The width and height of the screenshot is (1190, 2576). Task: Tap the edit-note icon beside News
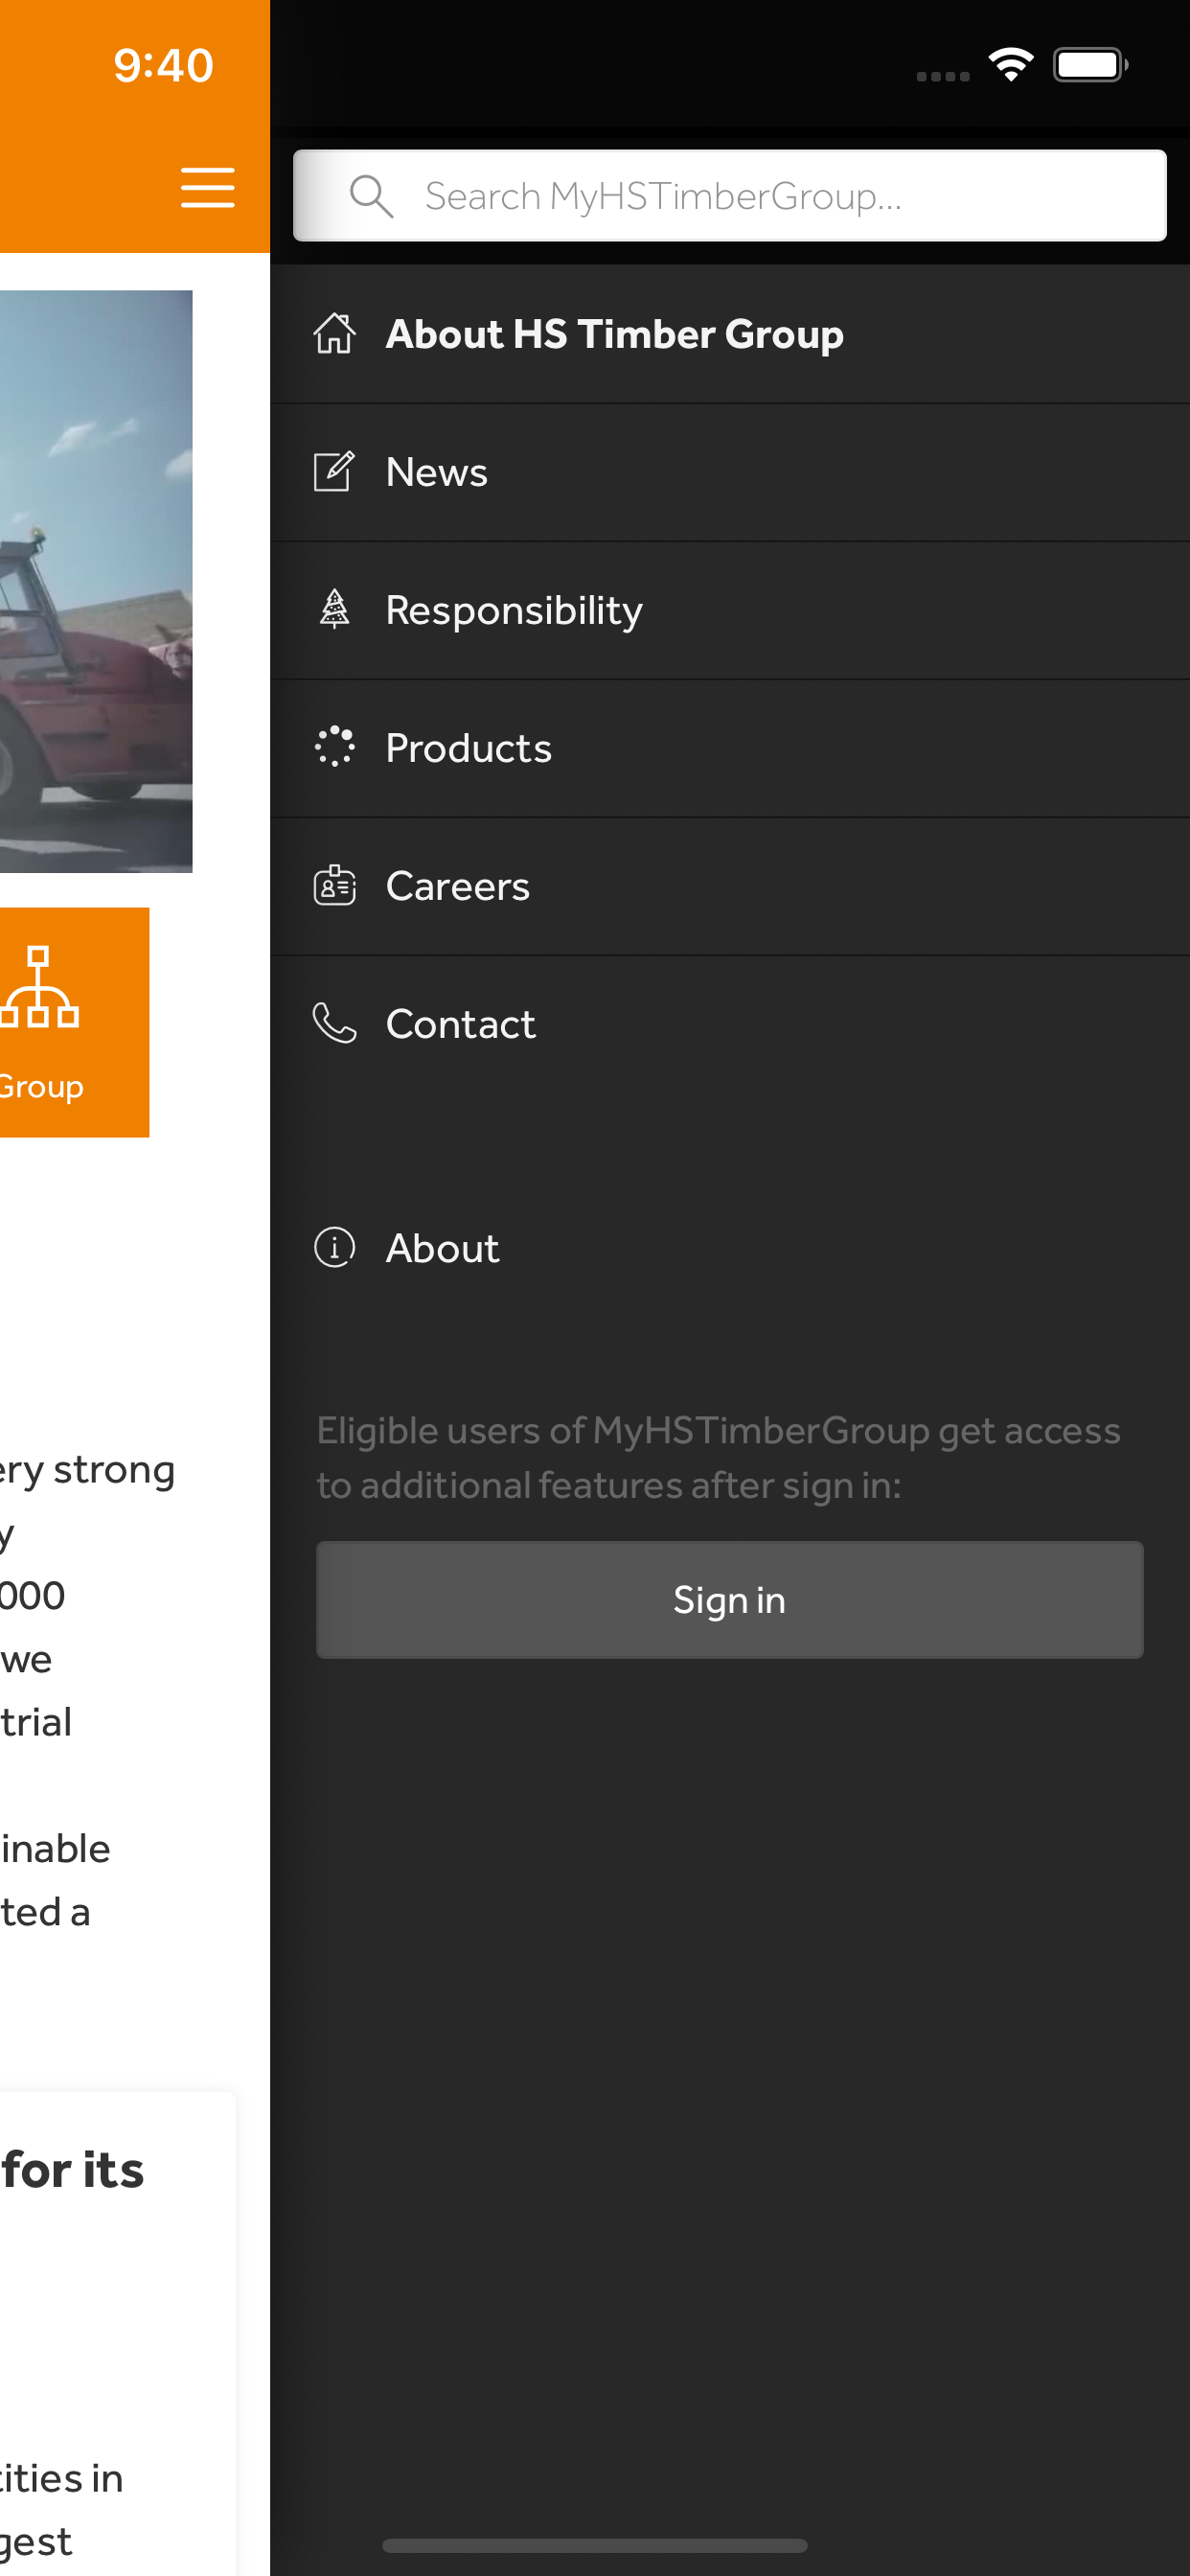(334, 472)
